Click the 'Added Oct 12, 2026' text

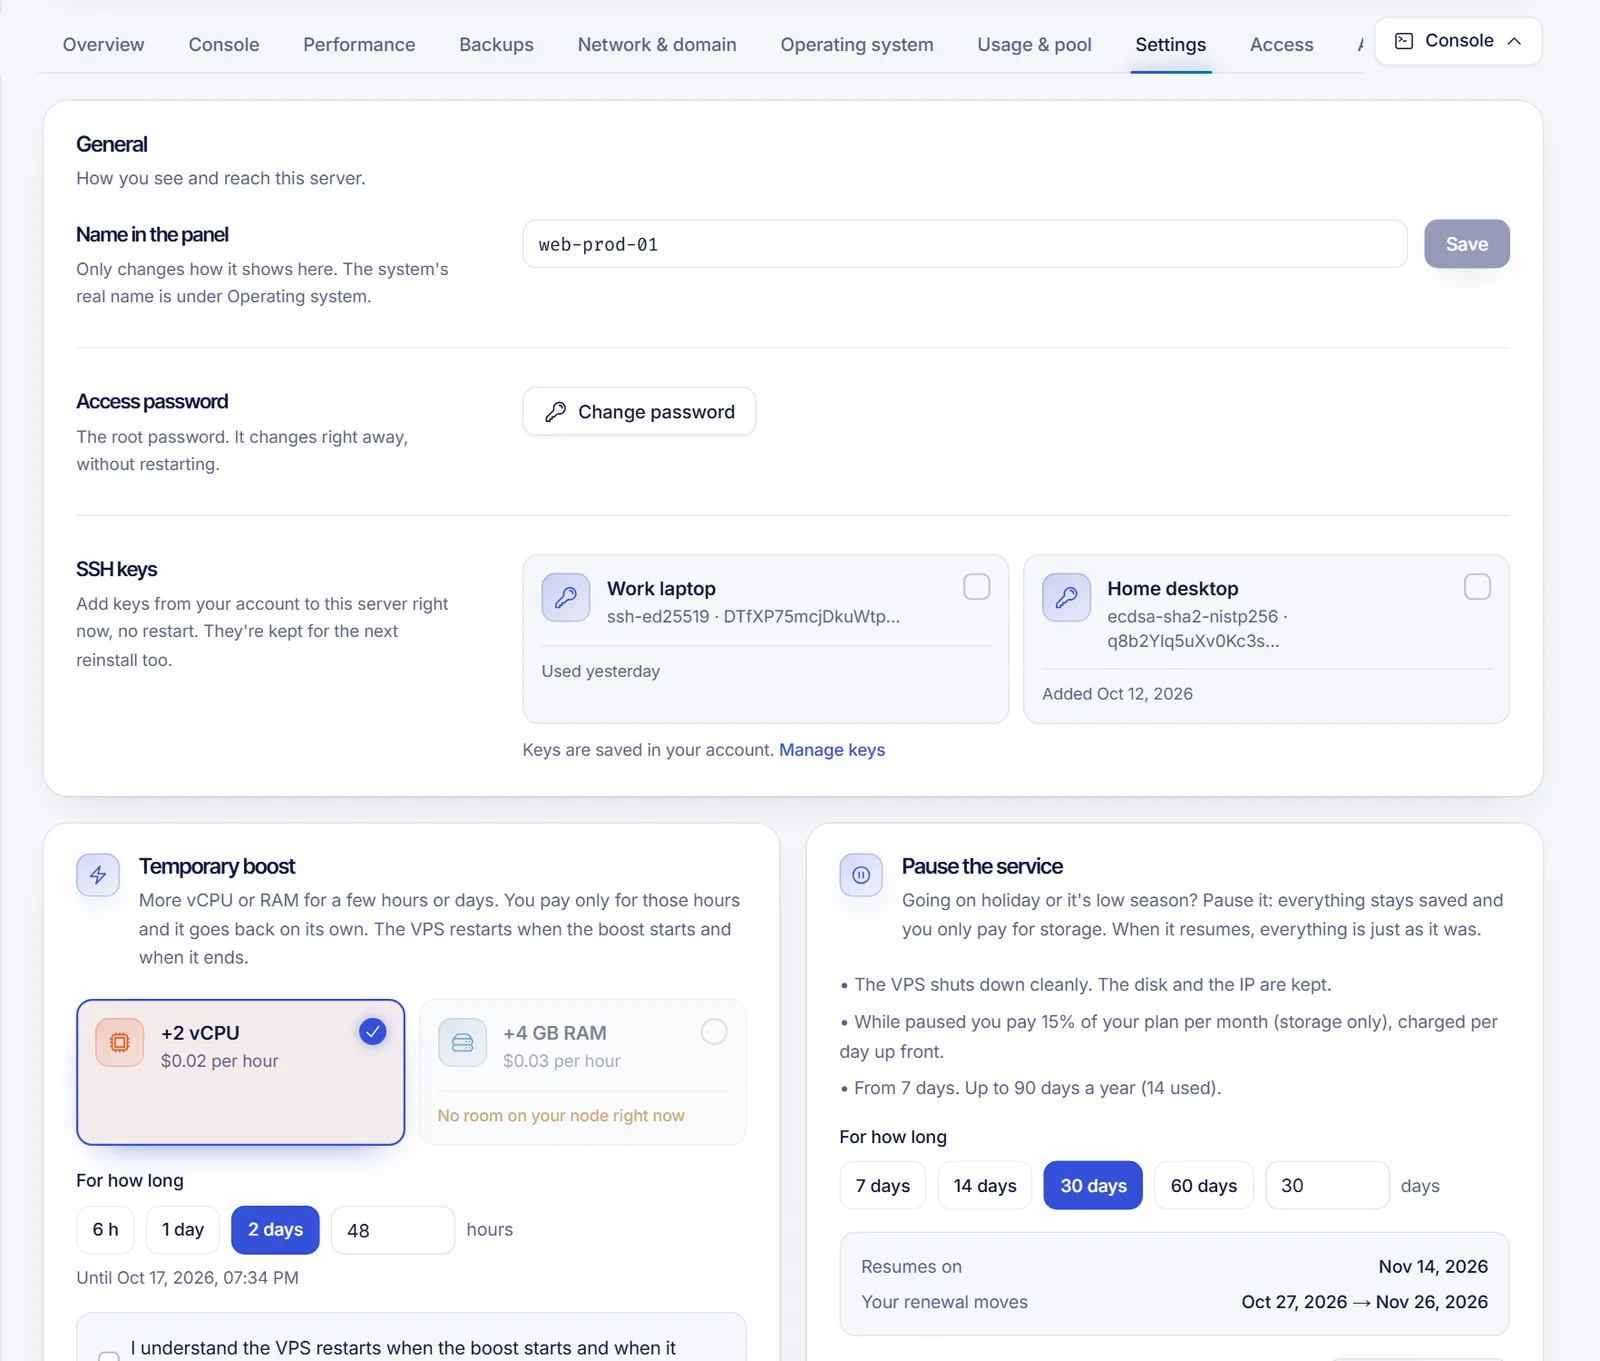[1117, 694]
